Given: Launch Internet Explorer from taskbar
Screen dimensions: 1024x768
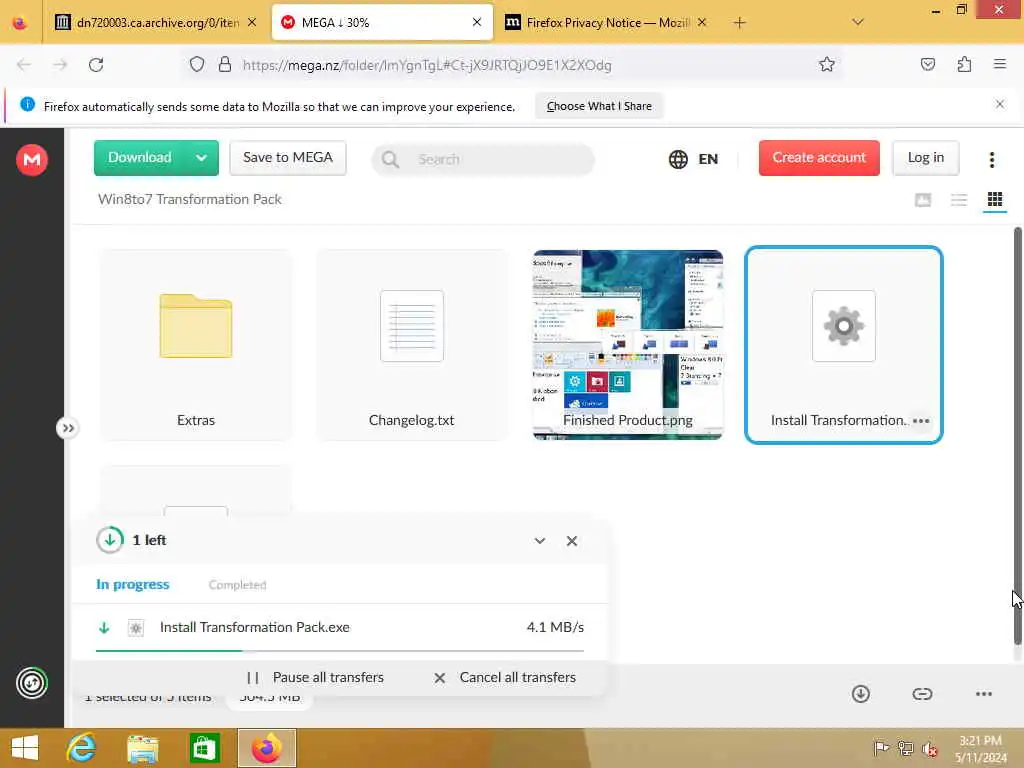Looking at the screenshot, I should tap(81, 748).
